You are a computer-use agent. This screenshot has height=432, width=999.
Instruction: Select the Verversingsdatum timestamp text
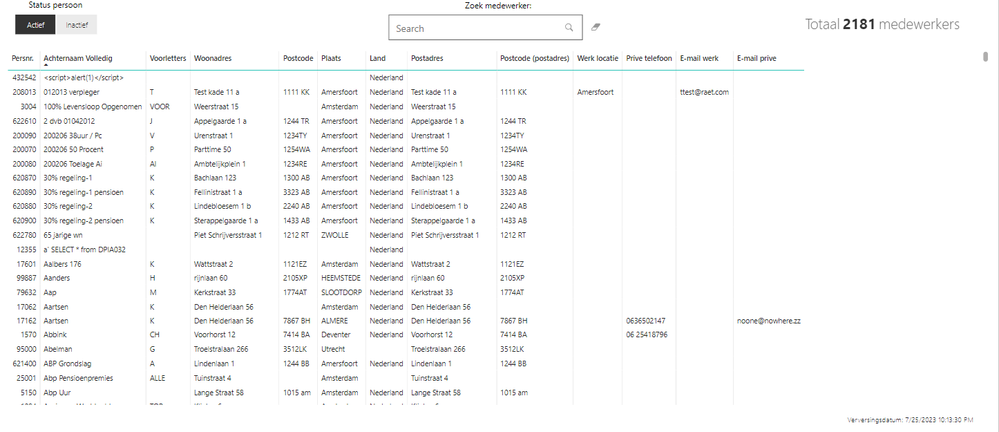click(x=910, y=420)
